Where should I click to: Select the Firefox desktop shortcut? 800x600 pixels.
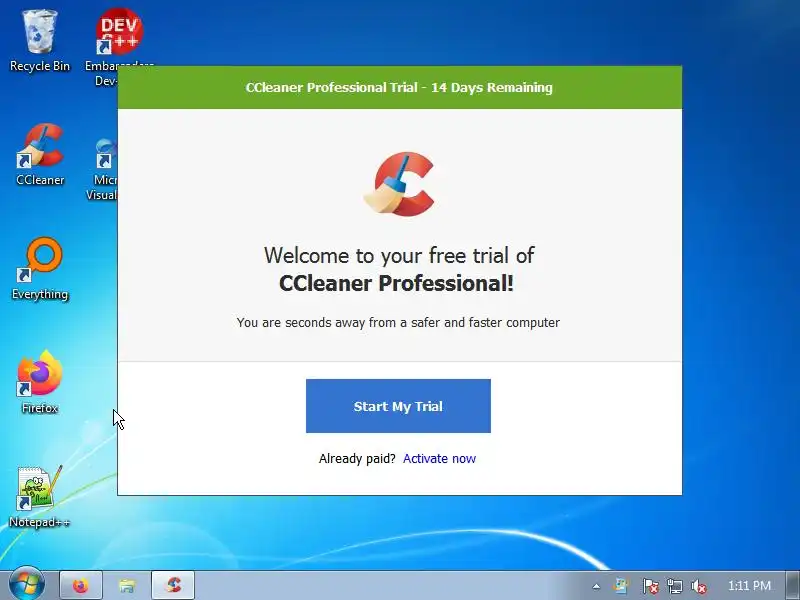[40, 383]
